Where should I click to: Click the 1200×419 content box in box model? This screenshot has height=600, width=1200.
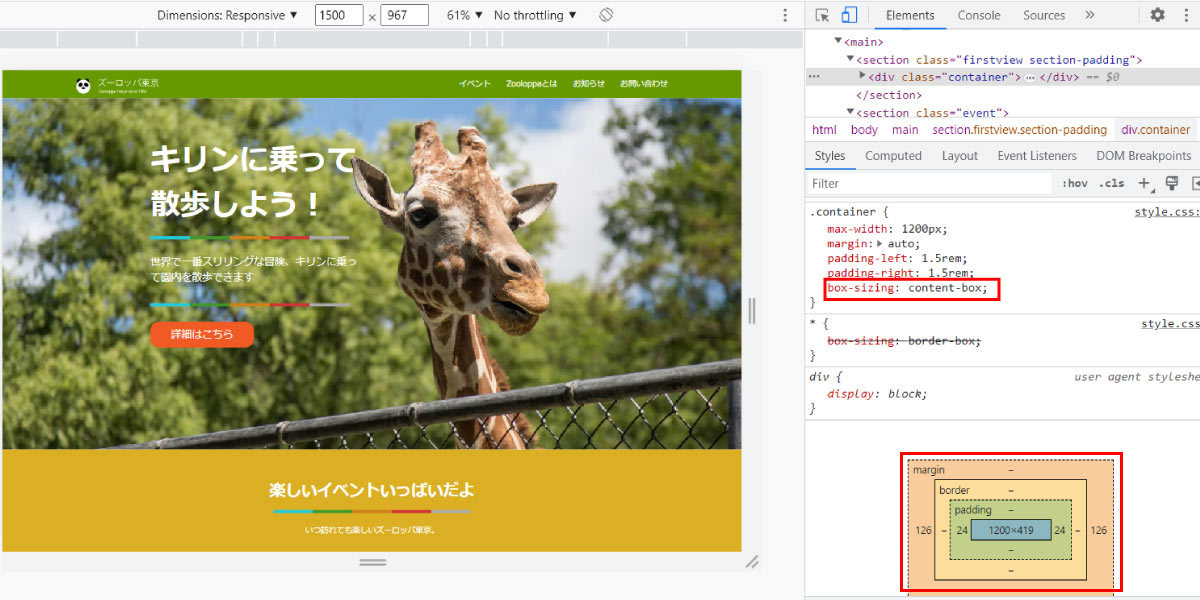click(1009, 530)
